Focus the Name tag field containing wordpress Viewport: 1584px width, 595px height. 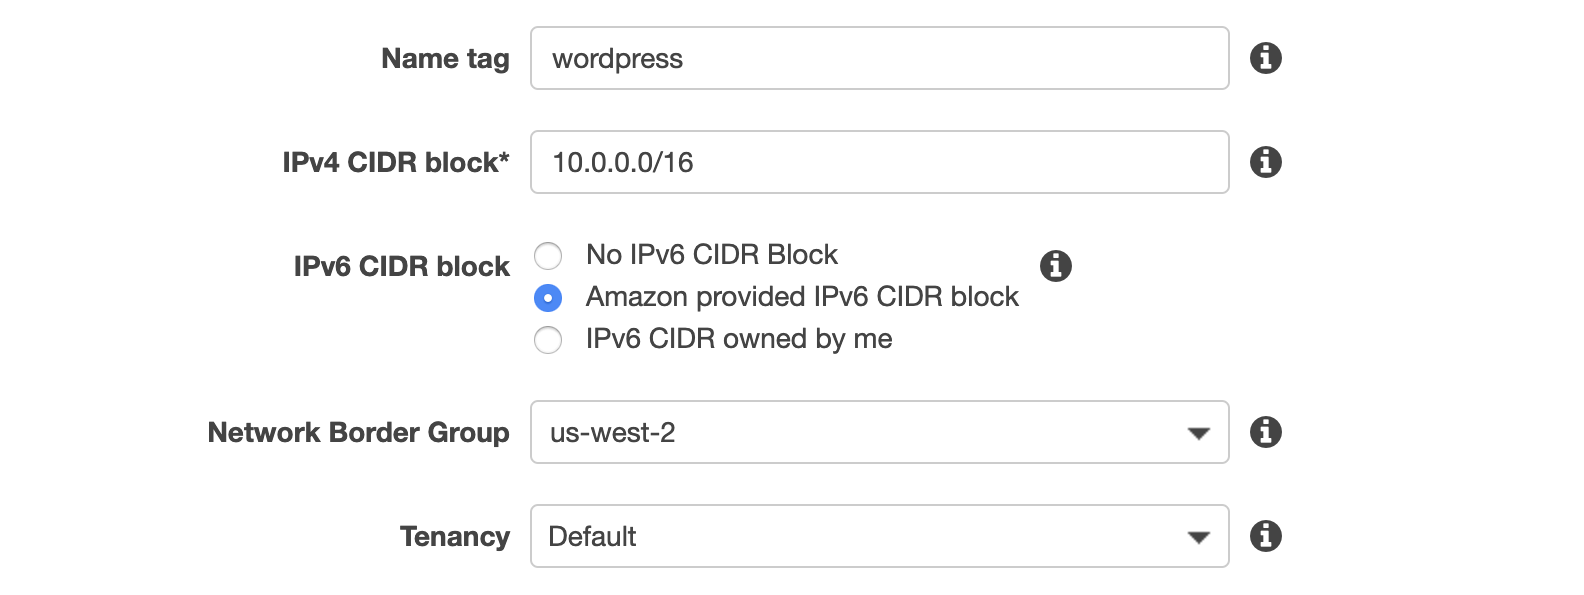879,58
